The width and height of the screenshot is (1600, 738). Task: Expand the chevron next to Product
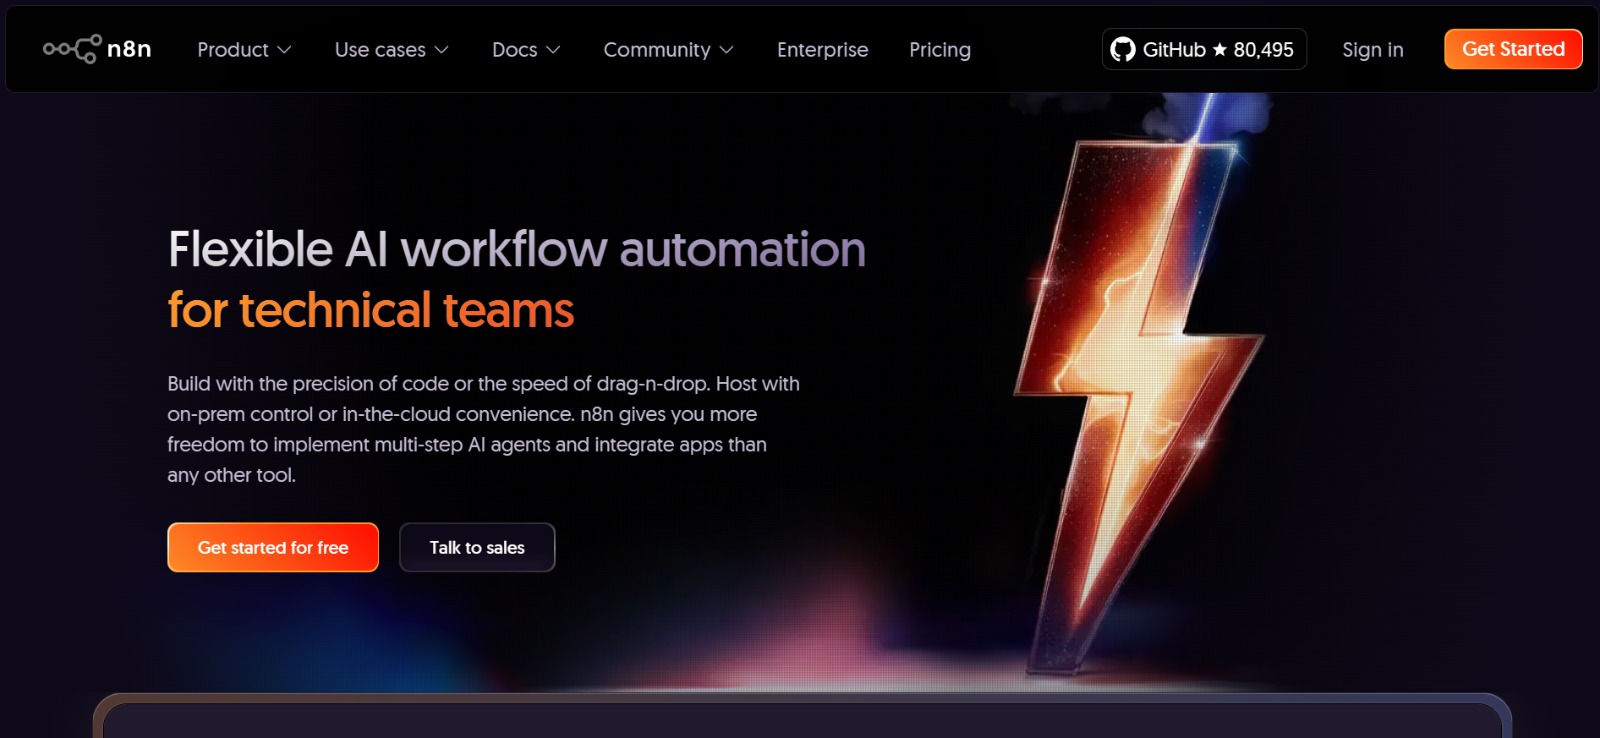(x=284, y=50)
